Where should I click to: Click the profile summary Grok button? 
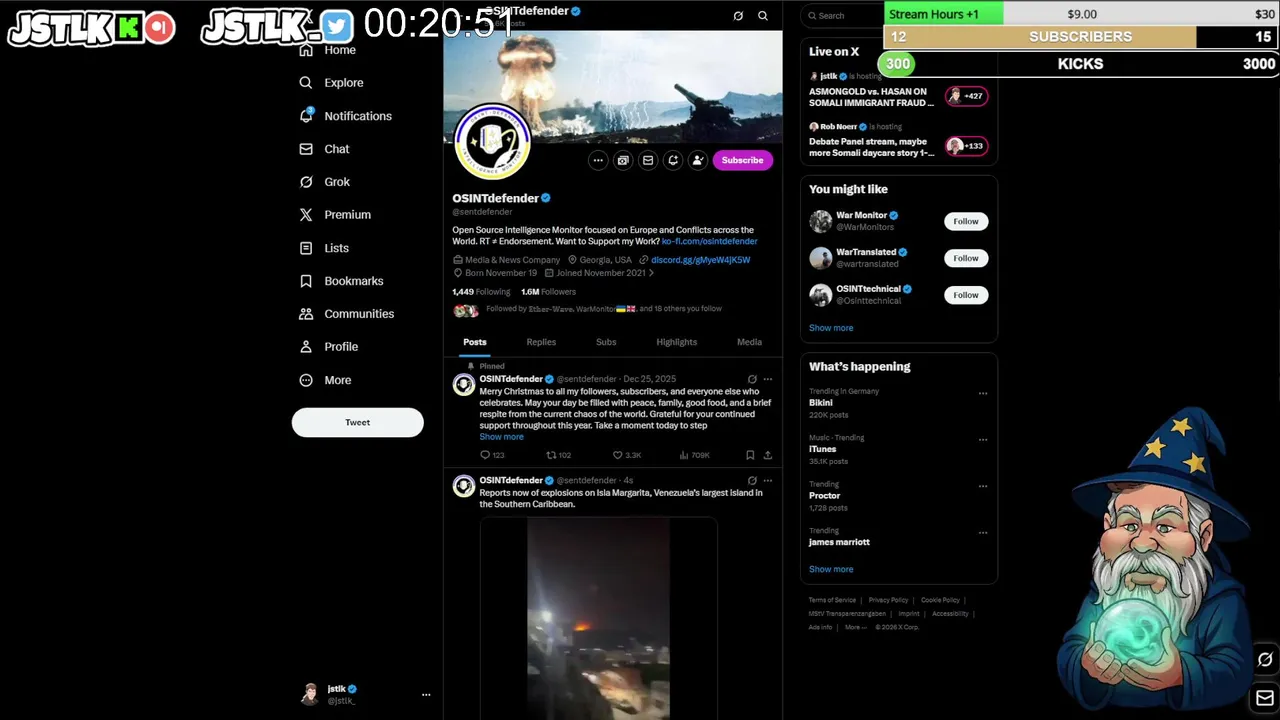623,160
